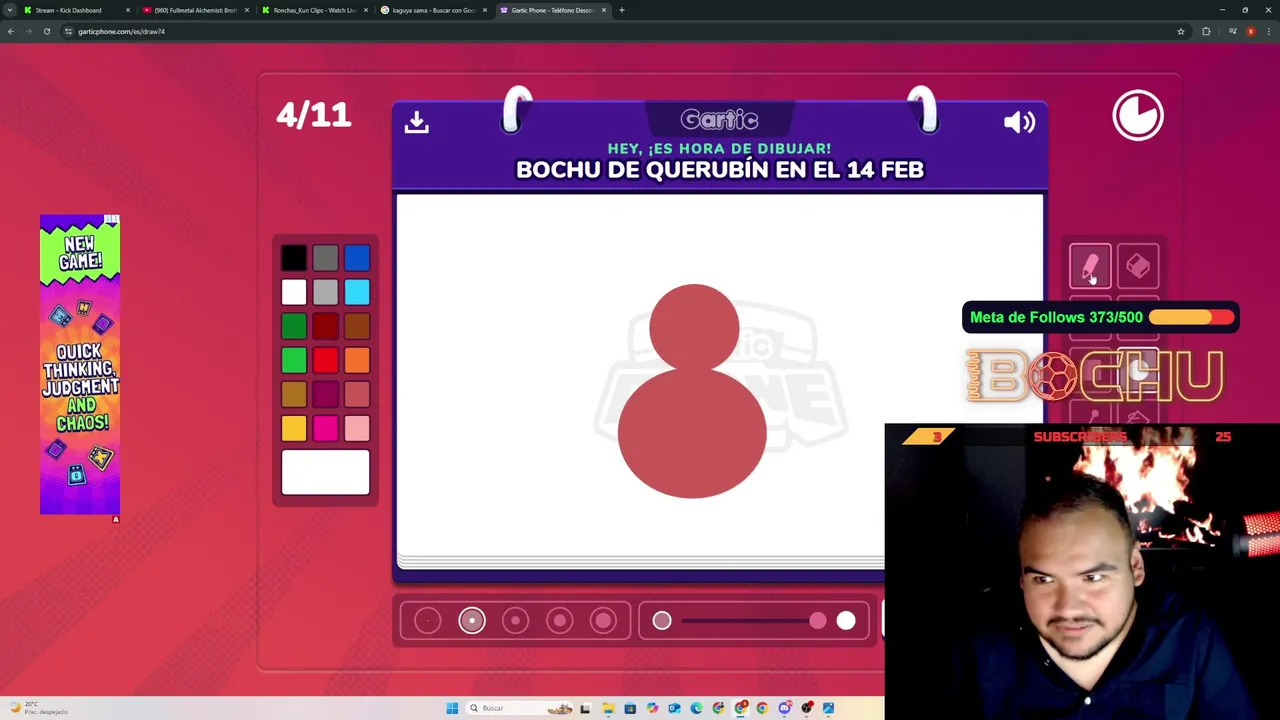Image resolution: width=1280 pixels, height=720 pixels.
Task: Pick the black color swatch
Action: point(294,259)
